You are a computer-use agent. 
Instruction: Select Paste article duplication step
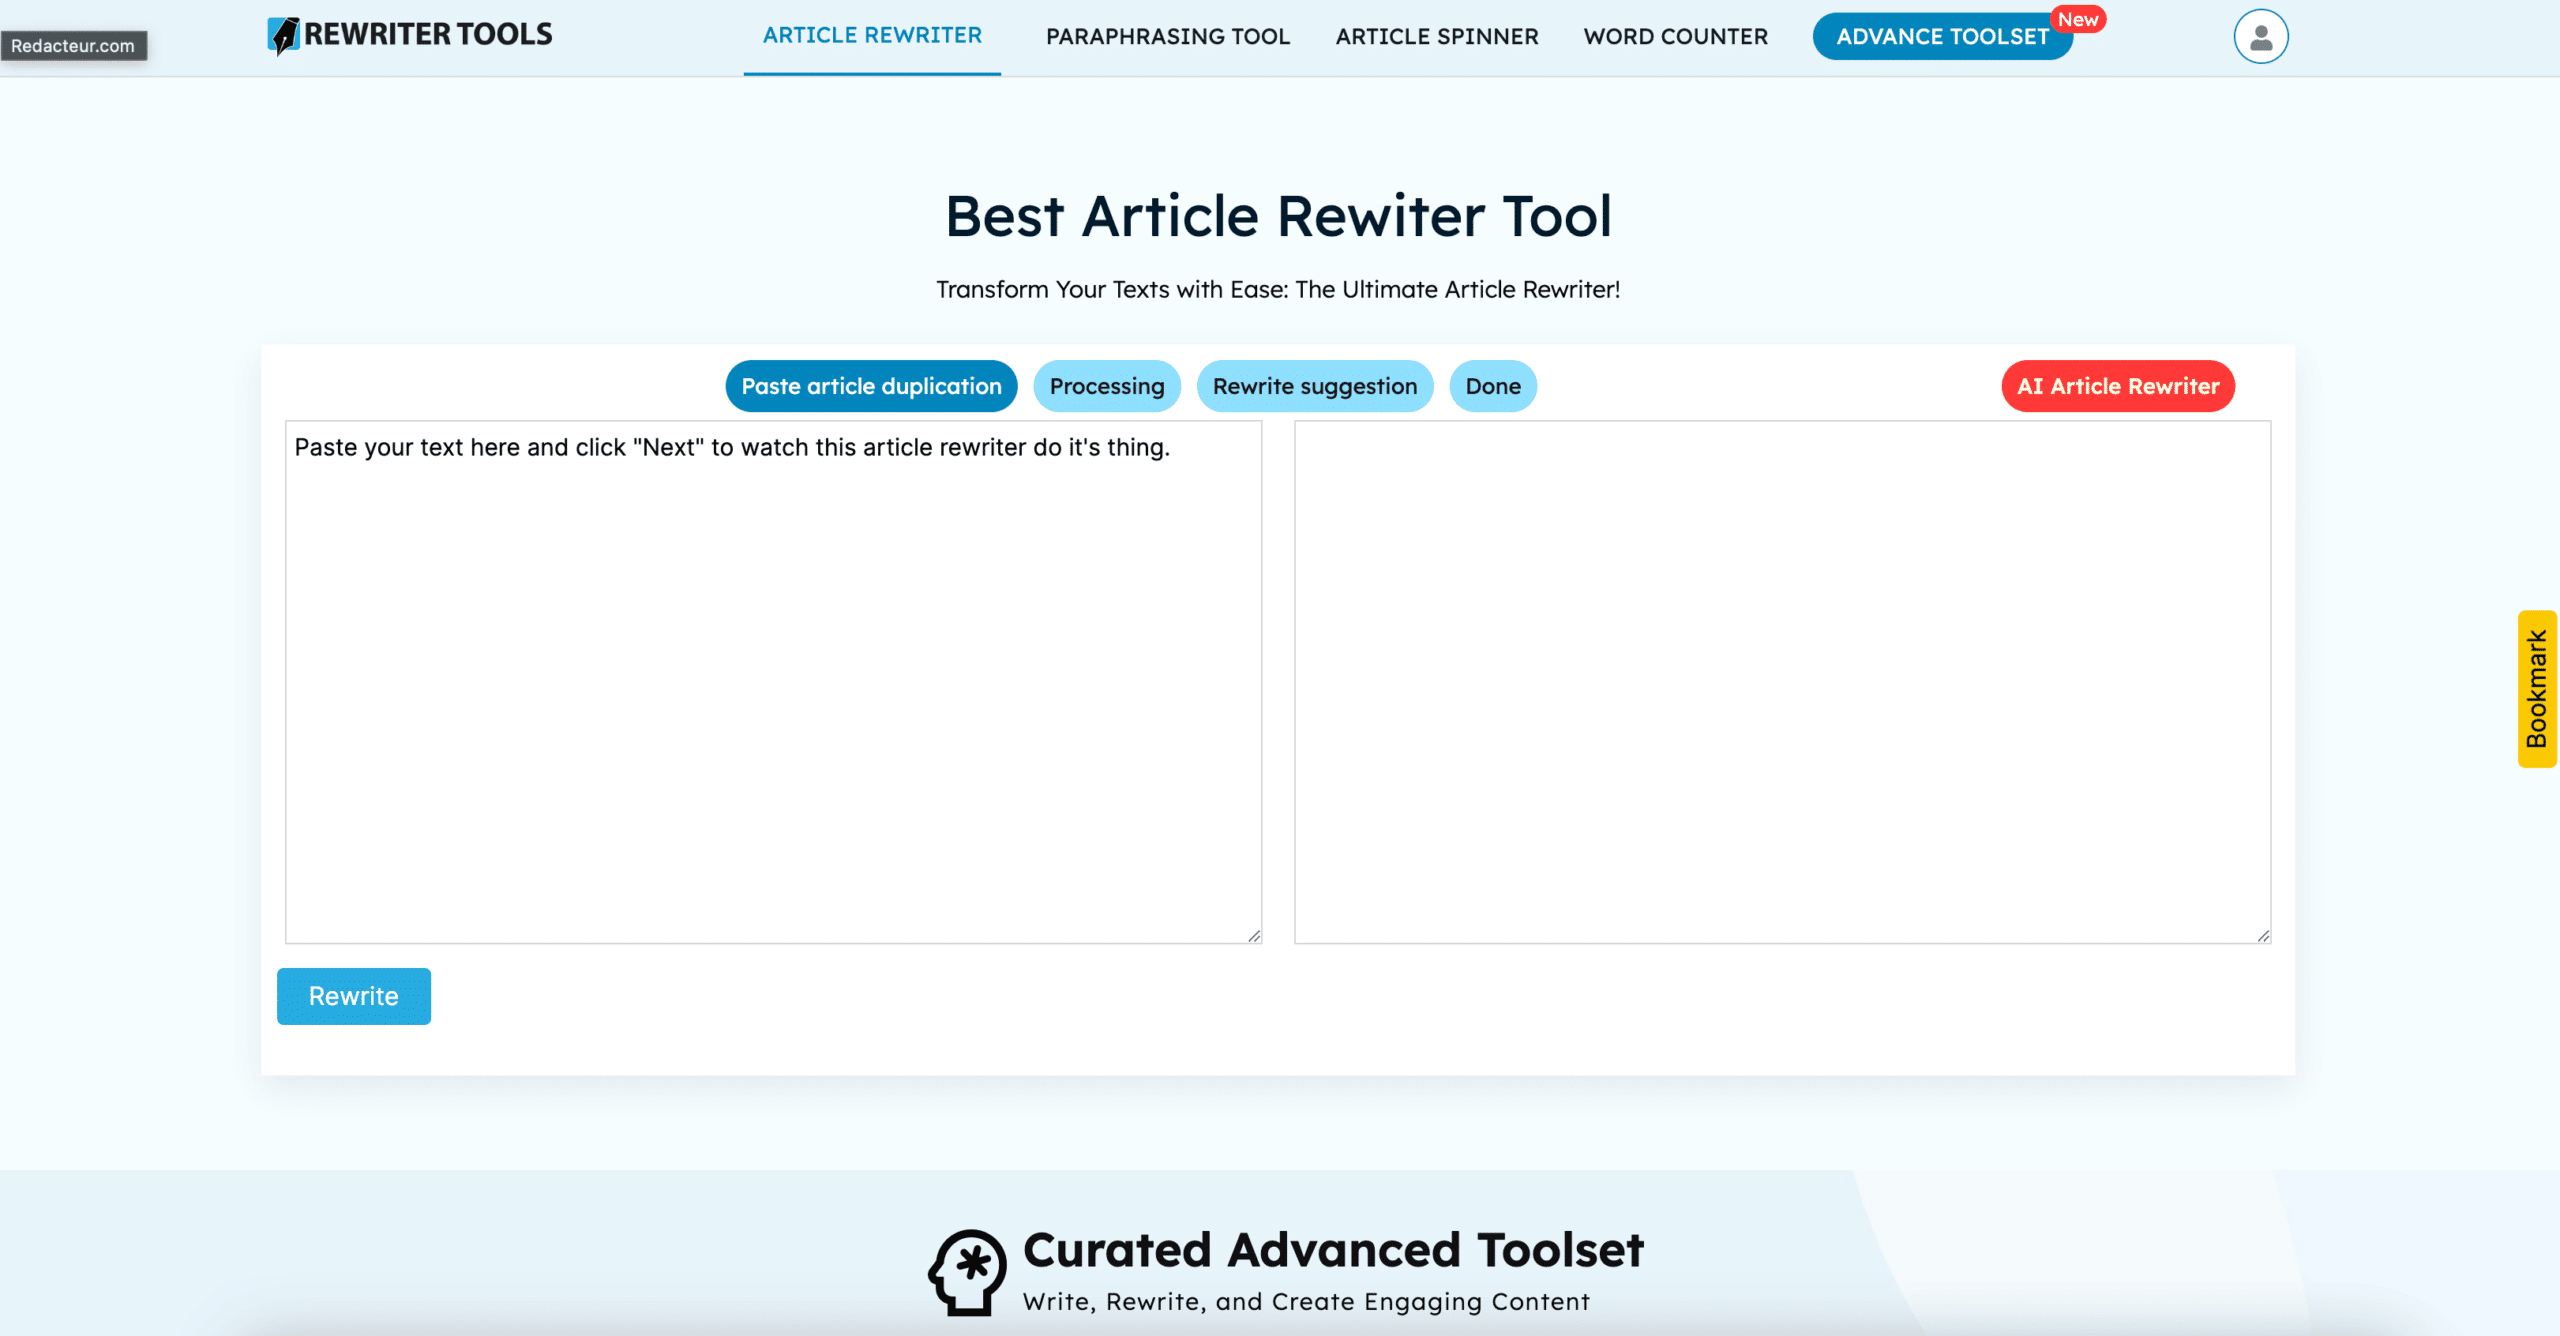coord(871,386)
